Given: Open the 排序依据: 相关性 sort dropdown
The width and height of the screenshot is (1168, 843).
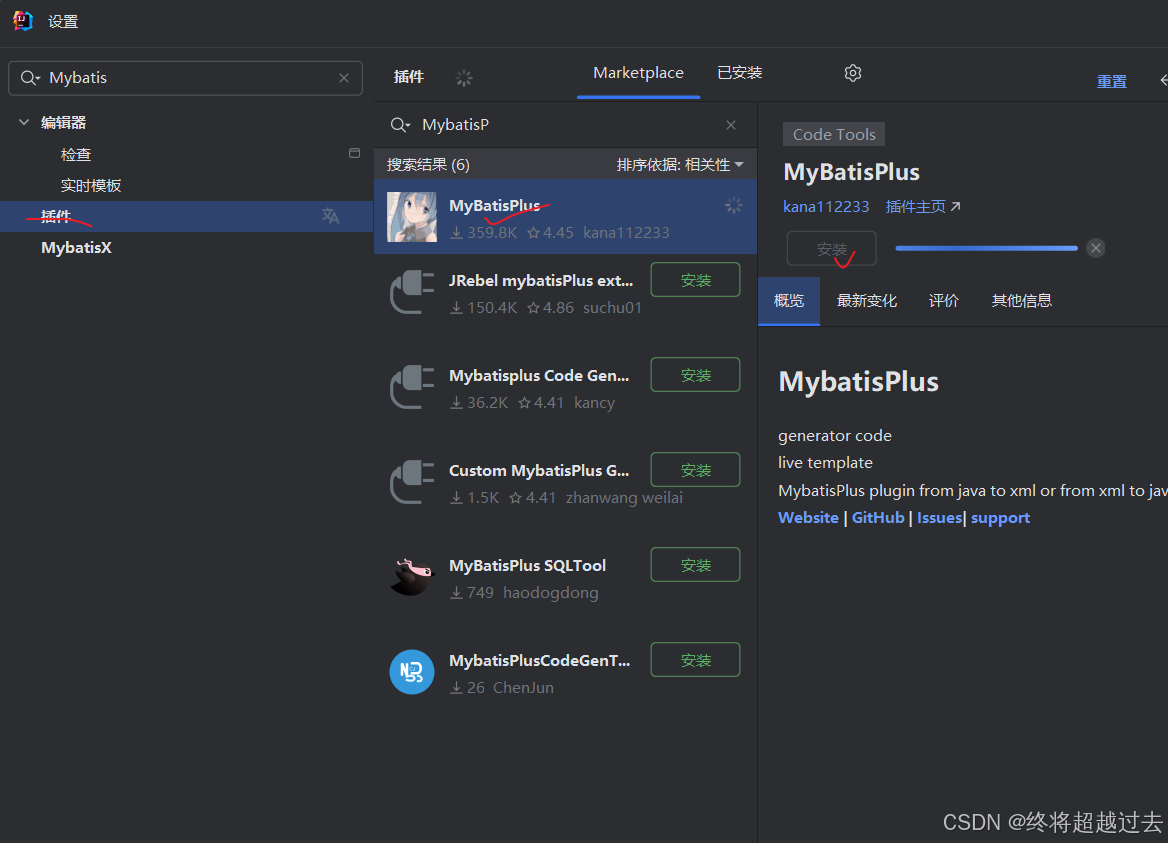Looking at the screenshot, I should [680, 165].
